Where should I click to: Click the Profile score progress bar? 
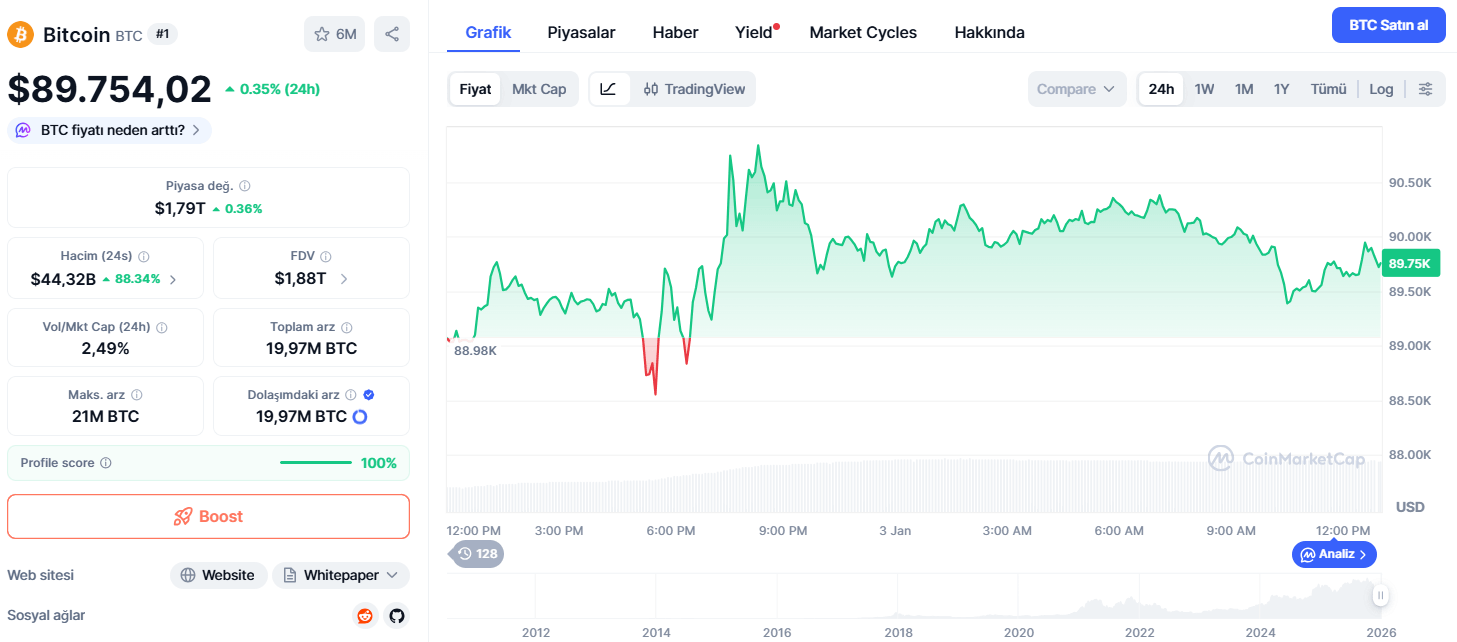(316, 463)
